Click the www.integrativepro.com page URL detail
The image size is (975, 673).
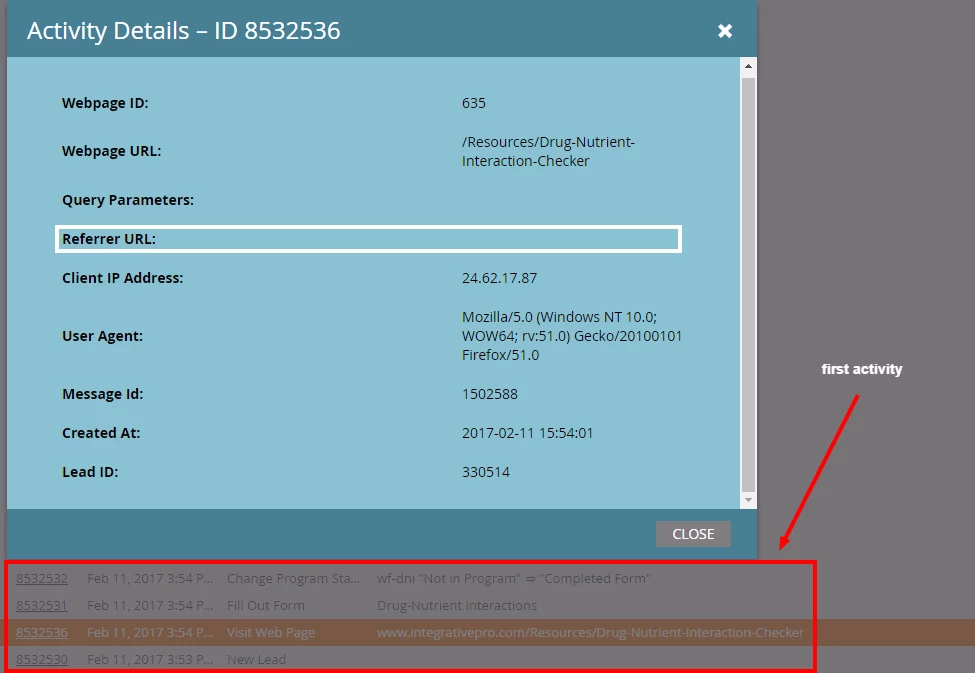(x=590, y=633)
